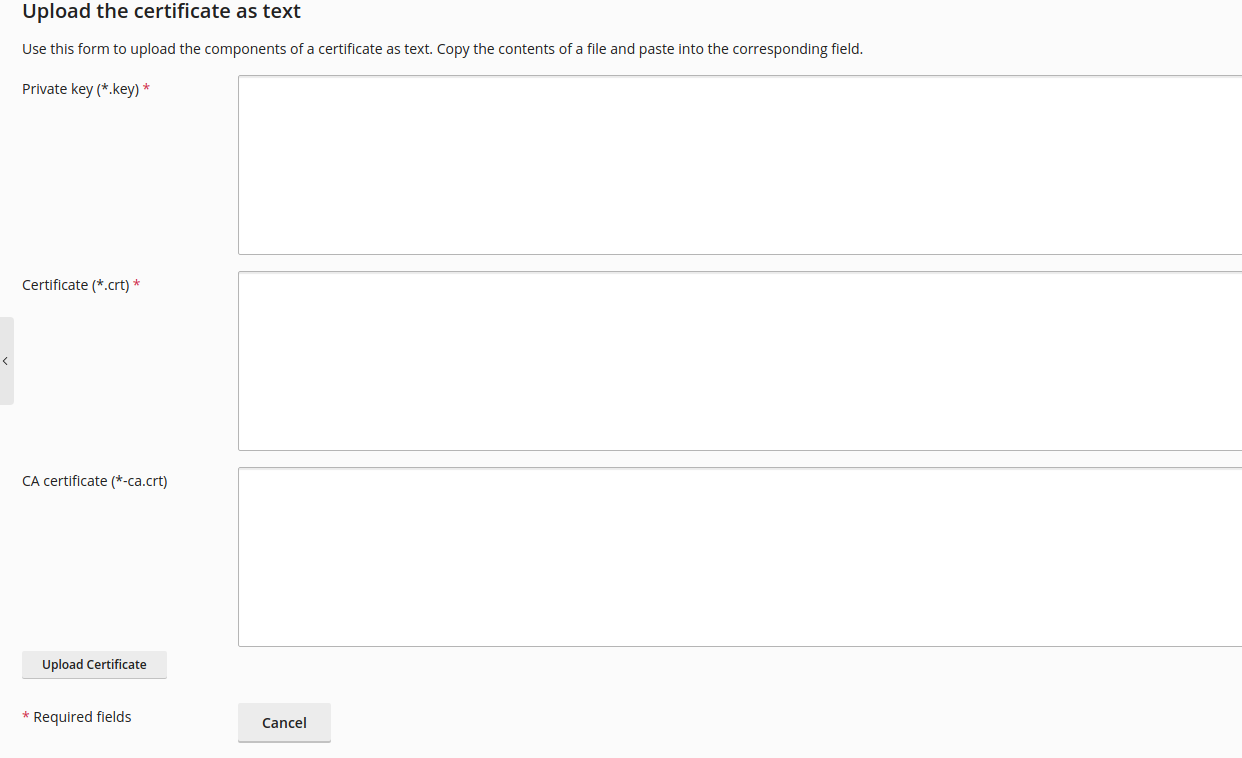Click the "Use this form to upload" sentence
Screen dimensions: 1242x758
coord(227,49)
